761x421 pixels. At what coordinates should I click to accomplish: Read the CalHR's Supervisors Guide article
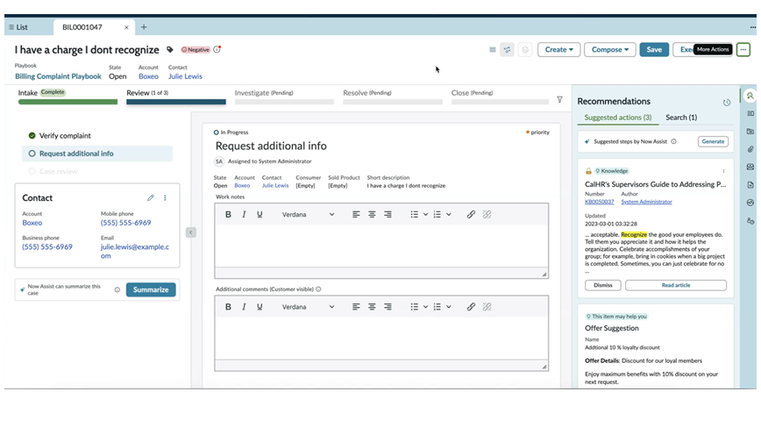(x=676, y=285)
